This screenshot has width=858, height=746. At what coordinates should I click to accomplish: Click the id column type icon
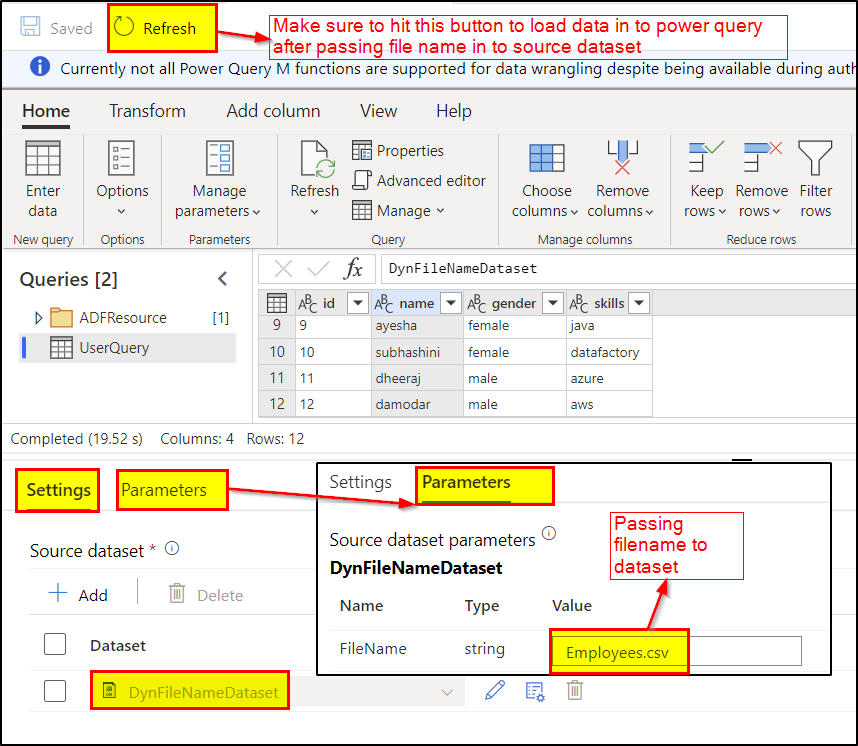[x=307, y=303]
